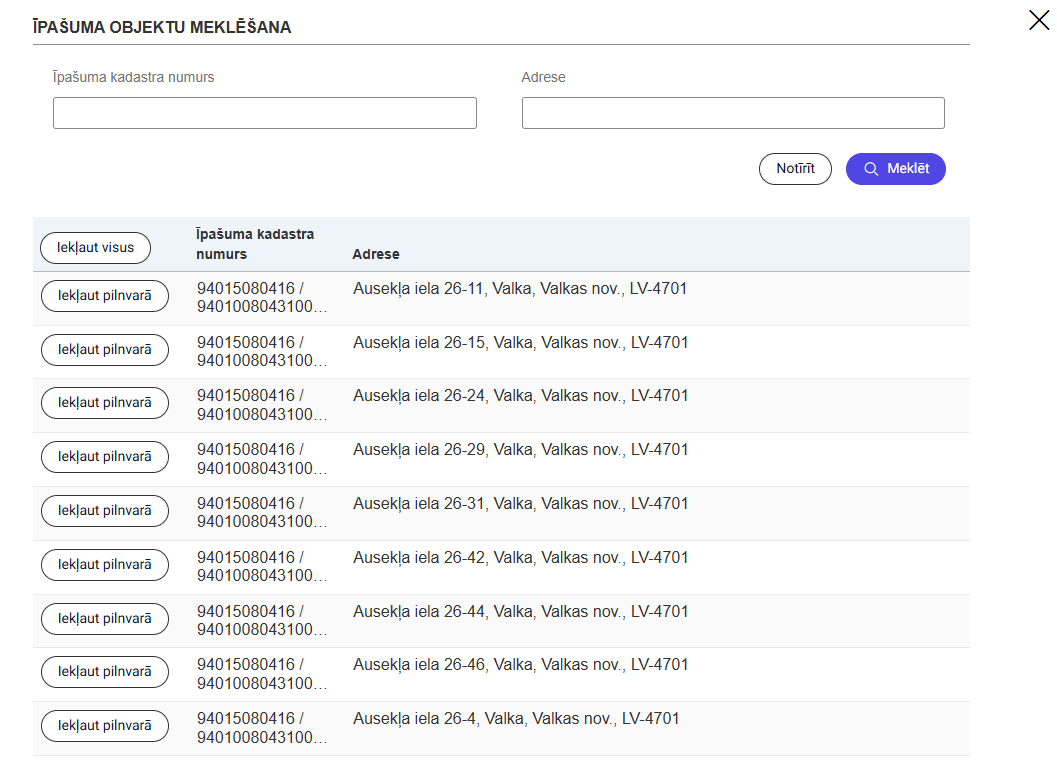The height and width of the screenshot is (764, 1057).
Task: Select address Ausekļa iela 26-11 text
Action: pos(520,289)
